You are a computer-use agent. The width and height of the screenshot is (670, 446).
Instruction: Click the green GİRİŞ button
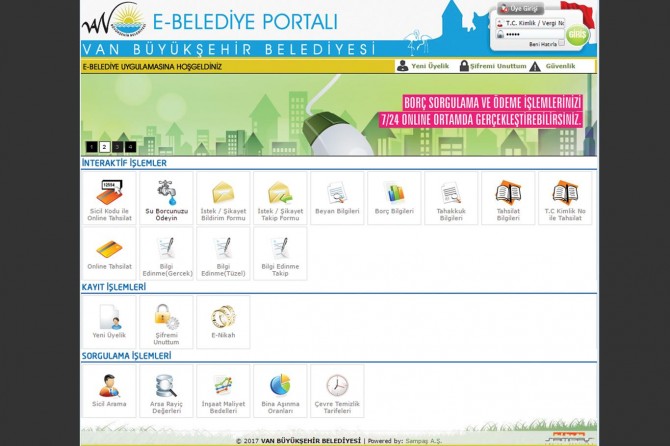(577, 35)
